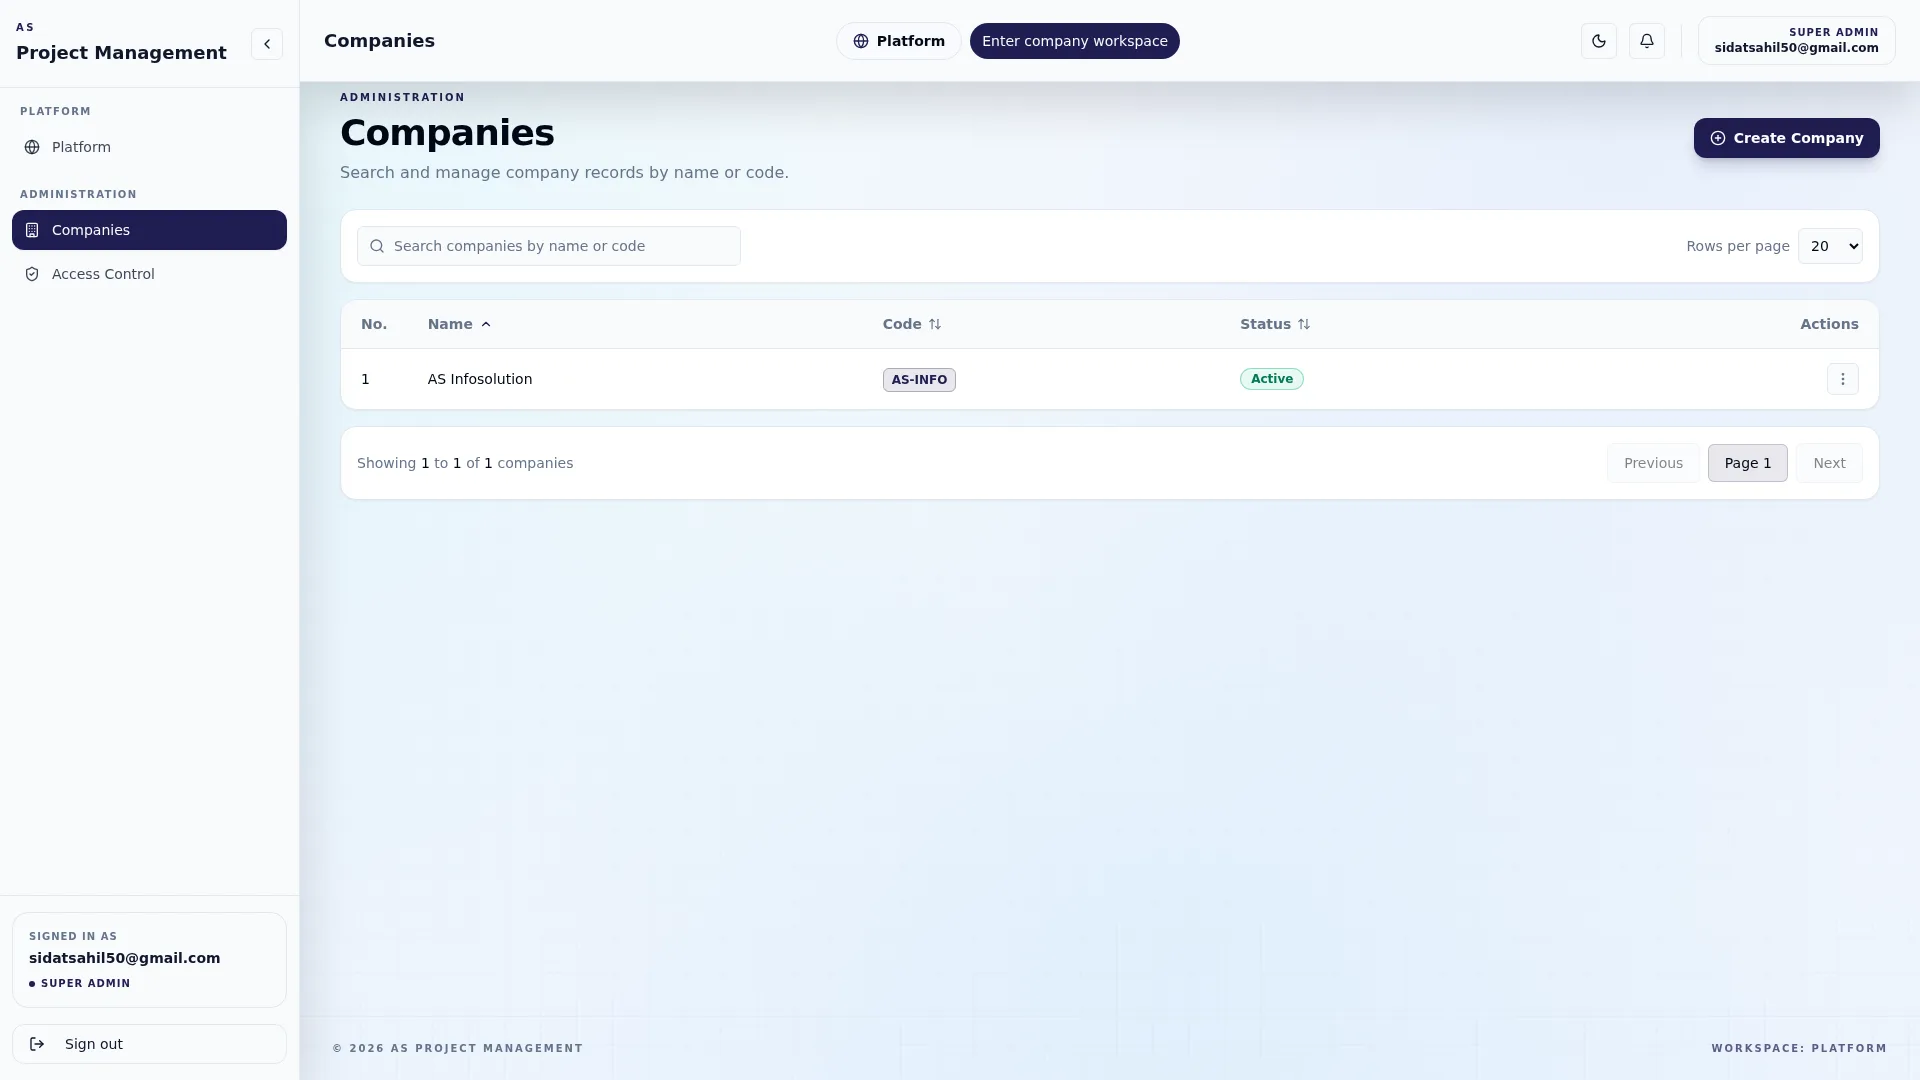The width and height of the screenshot is (1920, 1080).
Task: Click Enter company workspace button
Action: pos(1074,41)
